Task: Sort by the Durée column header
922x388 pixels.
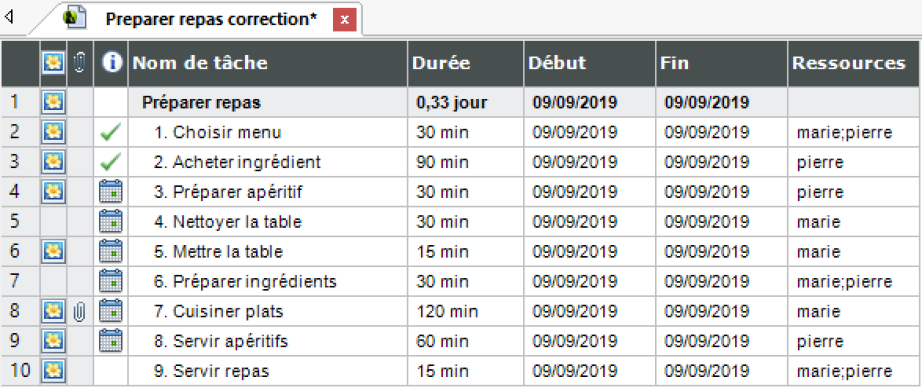Action: [465, 63]
